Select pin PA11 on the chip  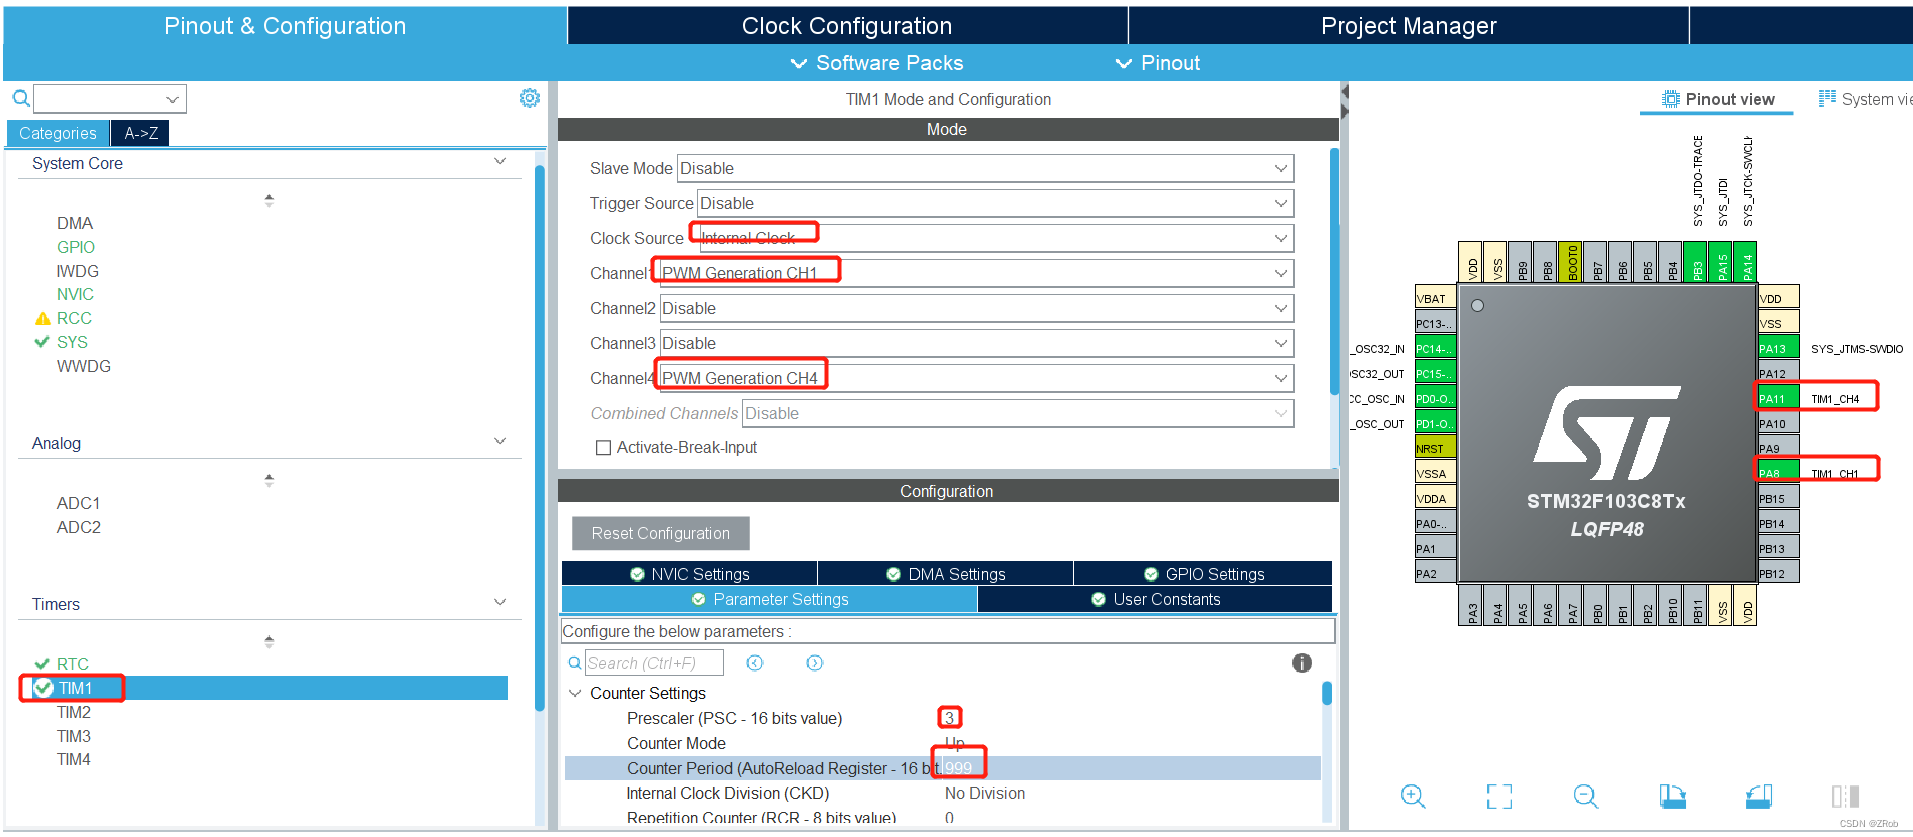1778,397
